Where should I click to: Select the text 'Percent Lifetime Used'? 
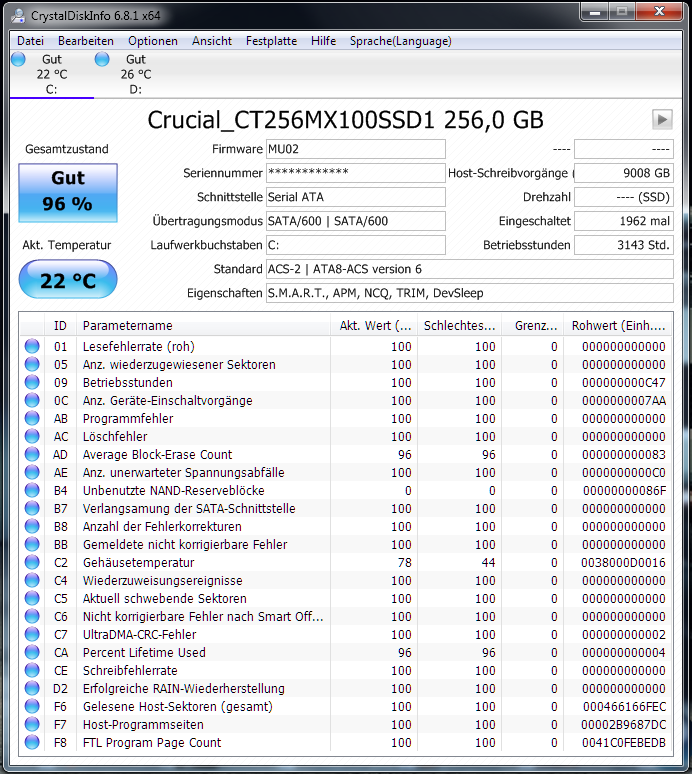144,653
